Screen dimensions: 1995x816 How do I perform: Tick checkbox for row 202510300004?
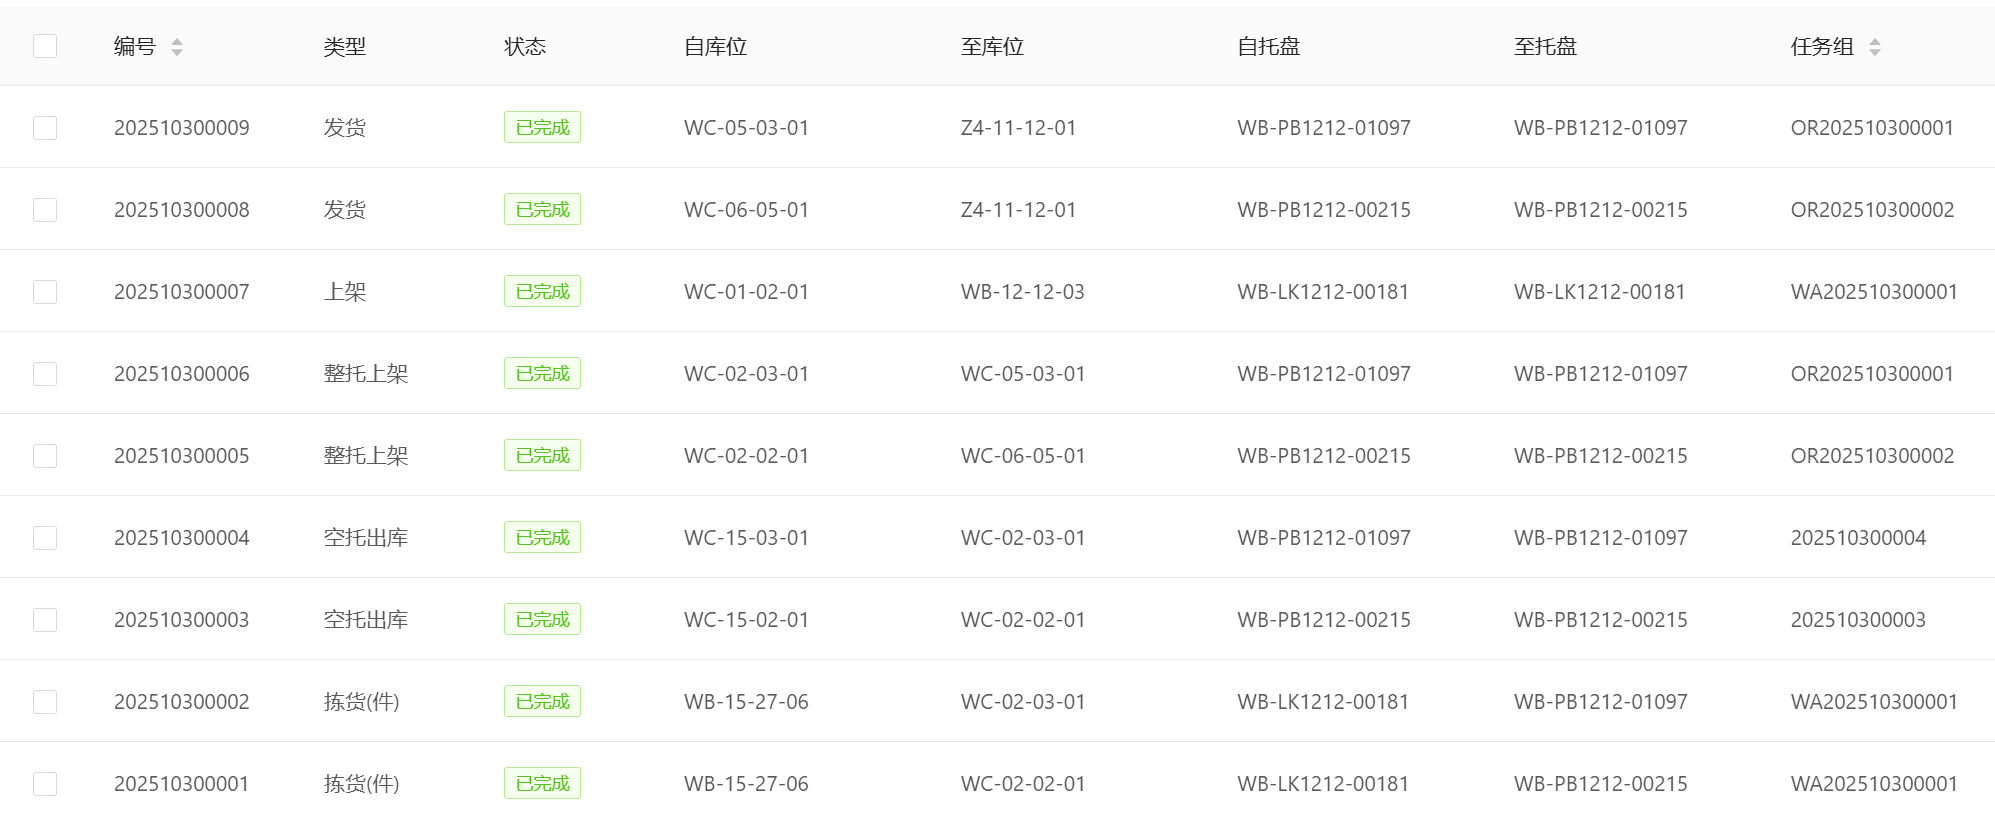click(45, 538)
